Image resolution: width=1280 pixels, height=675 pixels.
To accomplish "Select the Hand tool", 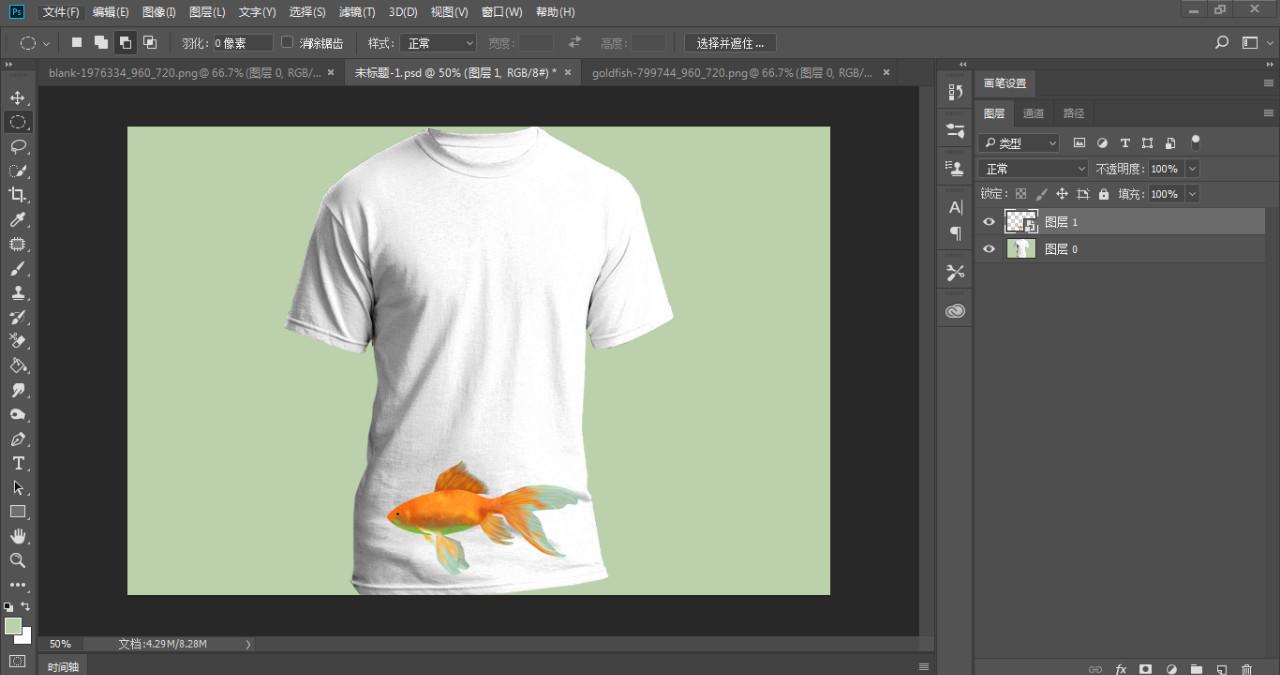I will 17,536.
